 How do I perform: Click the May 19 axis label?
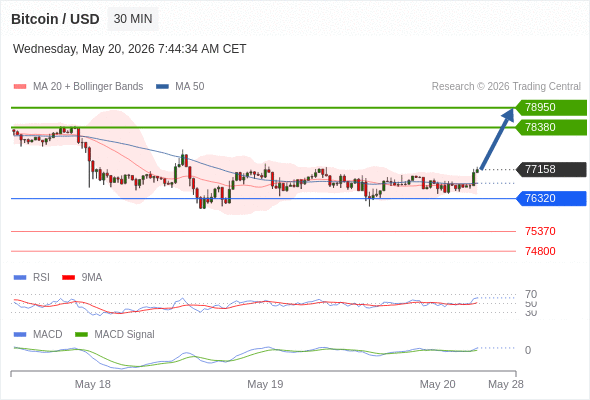[265, 384]
